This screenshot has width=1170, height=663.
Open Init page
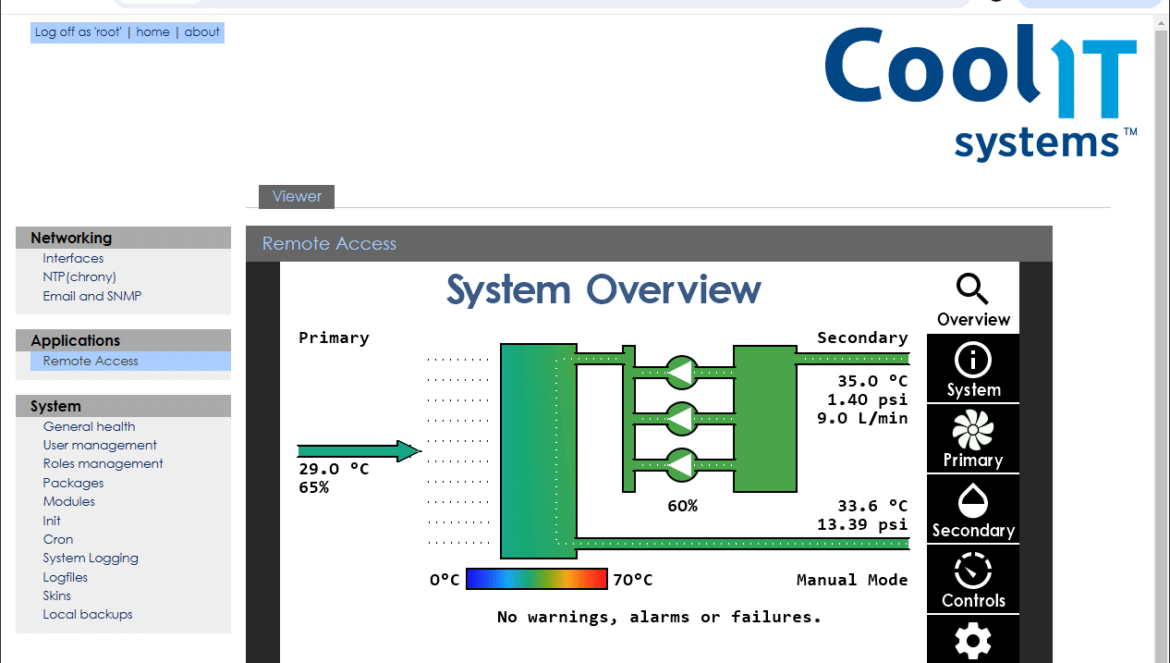click(51, 521)
